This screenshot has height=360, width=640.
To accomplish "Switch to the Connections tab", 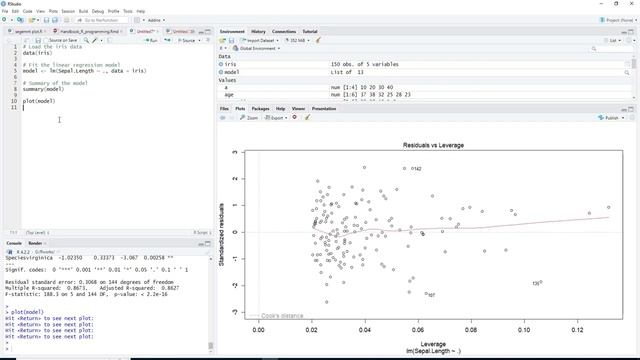I will tap(284, 31).
